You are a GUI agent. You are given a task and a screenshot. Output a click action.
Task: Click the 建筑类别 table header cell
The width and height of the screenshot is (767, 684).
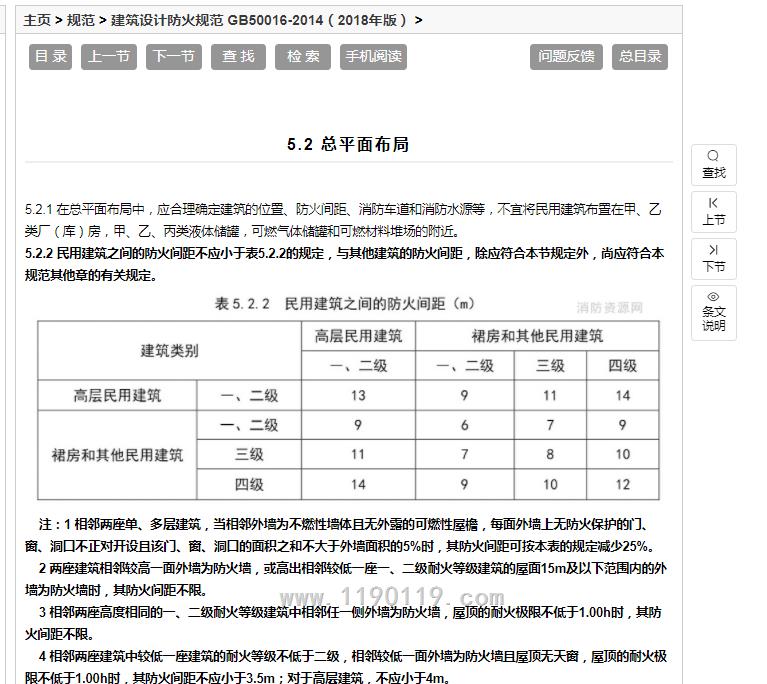169,350
